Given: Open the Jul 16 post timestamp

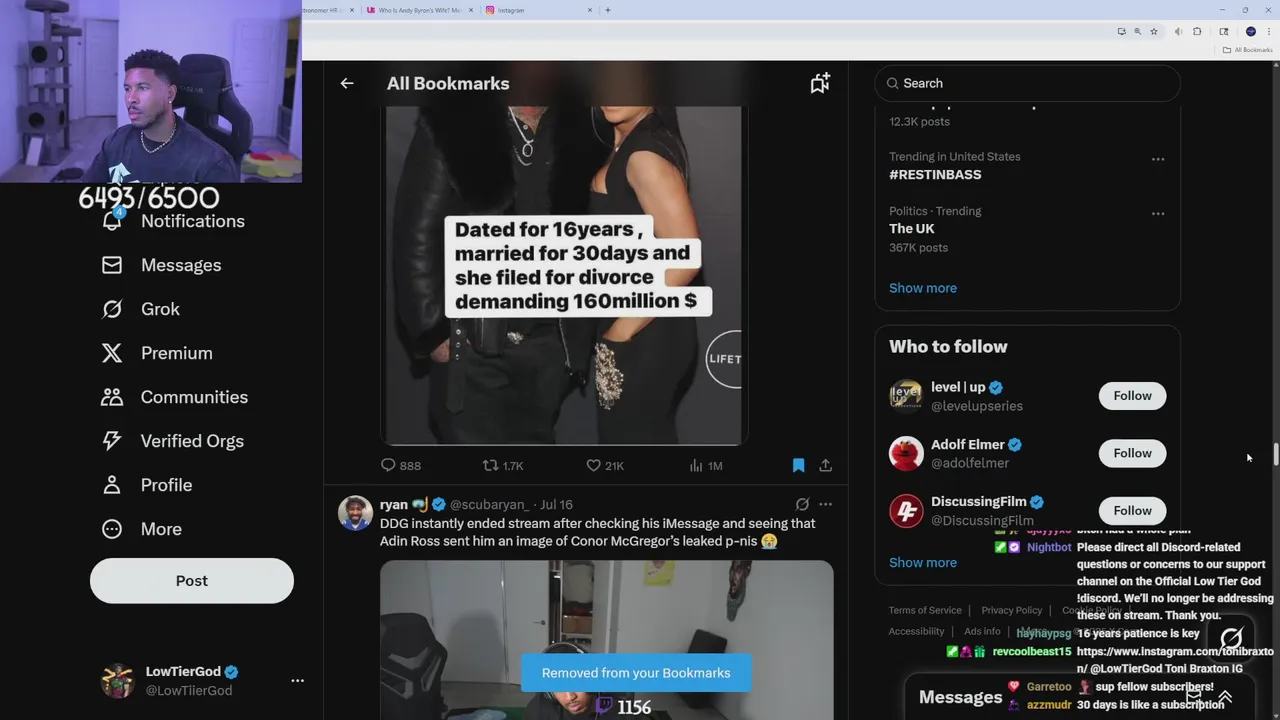Looking at the screenshot, I should [x=556, y=505].
